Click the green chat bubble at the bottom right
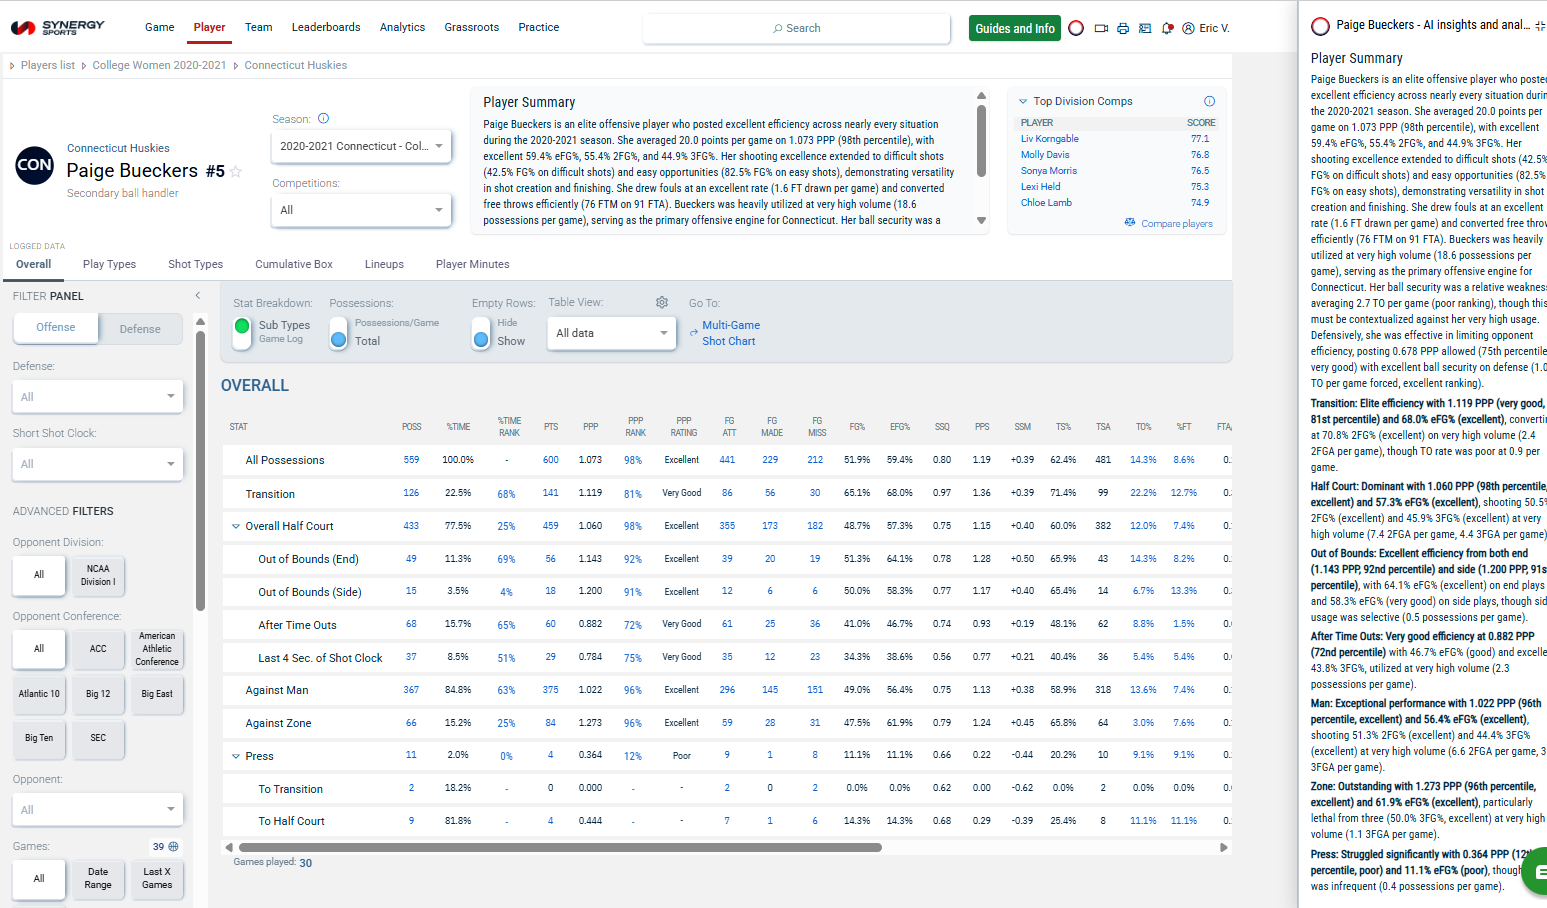The width and height of the screenshot is (1547, 908). 1537,872
